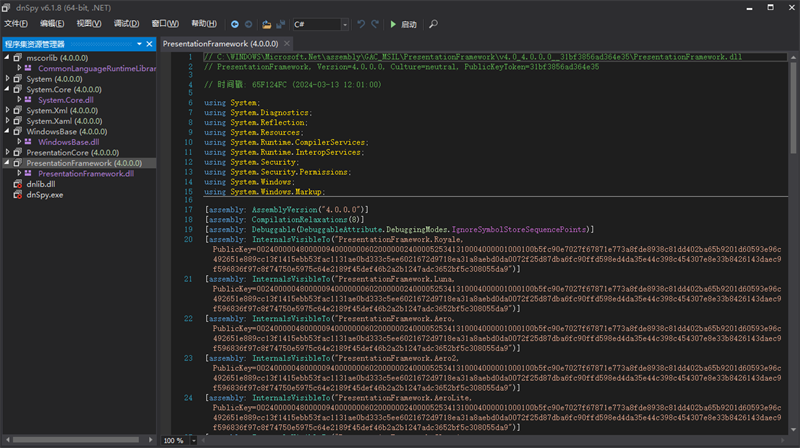
Task: Expand the System (4.0.0.0) tree node
Action: (6, 78)
